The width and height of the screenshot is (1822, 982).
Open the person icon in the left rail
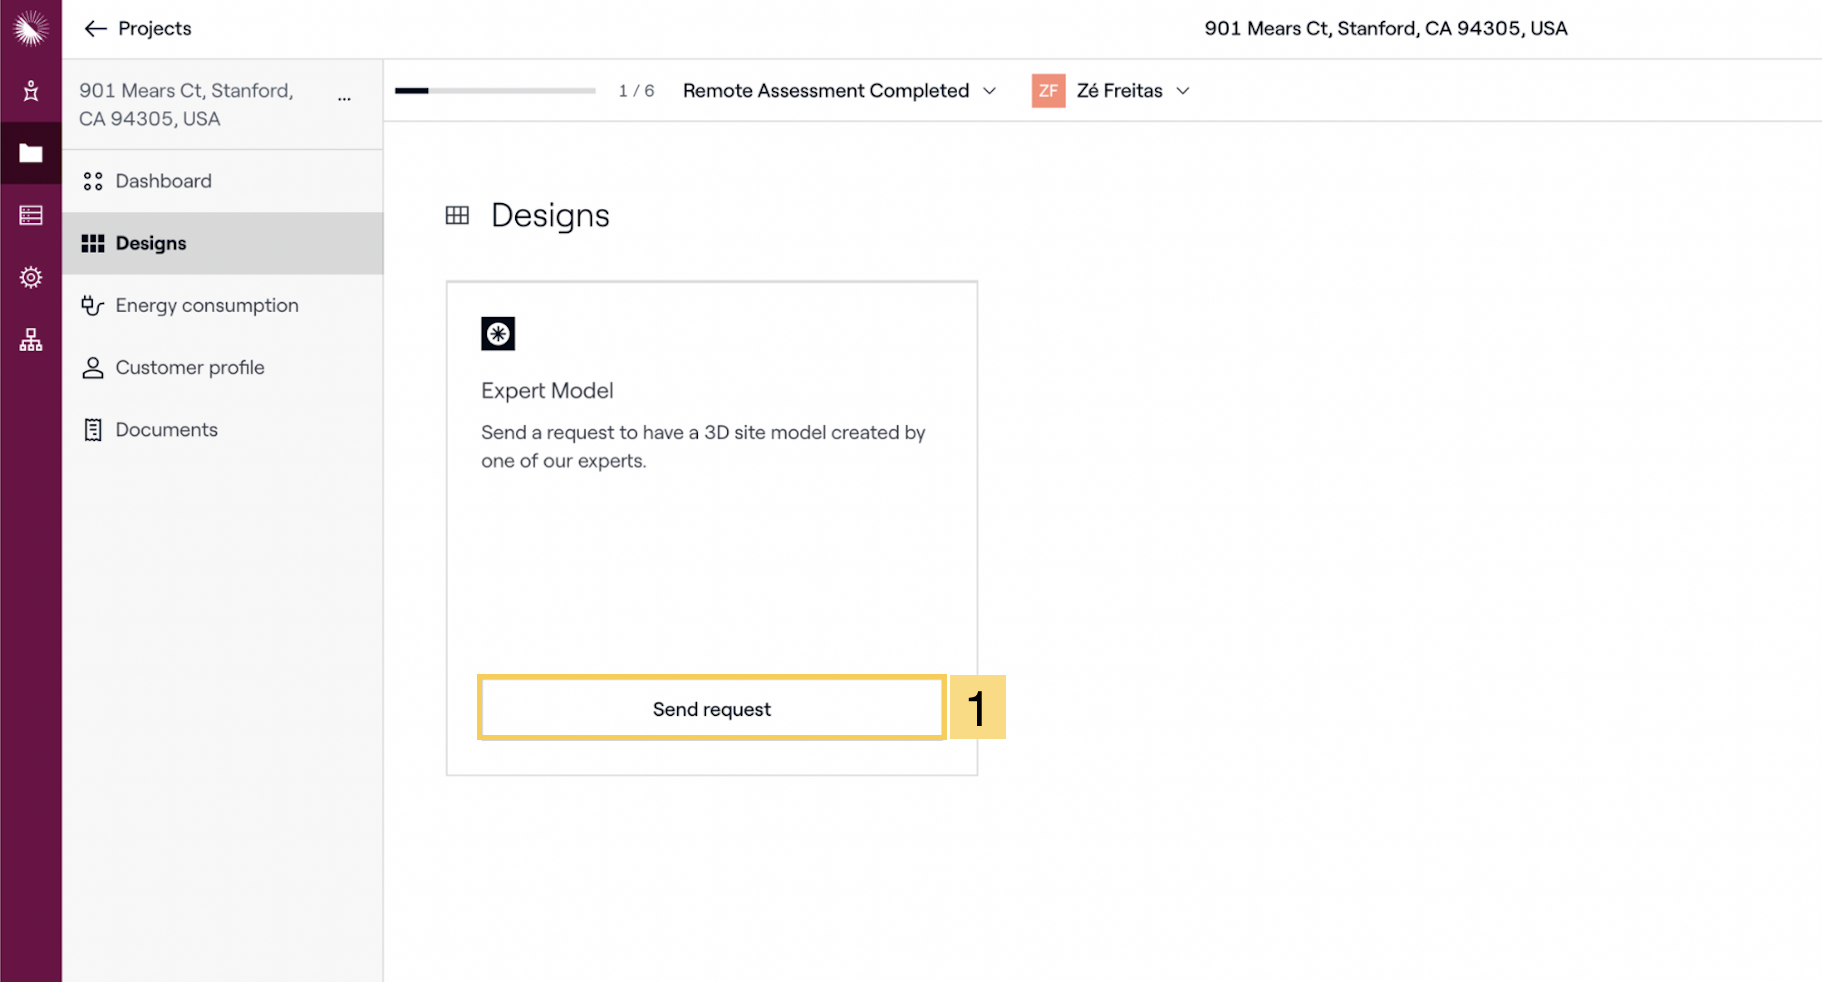(x=31, y=91)
